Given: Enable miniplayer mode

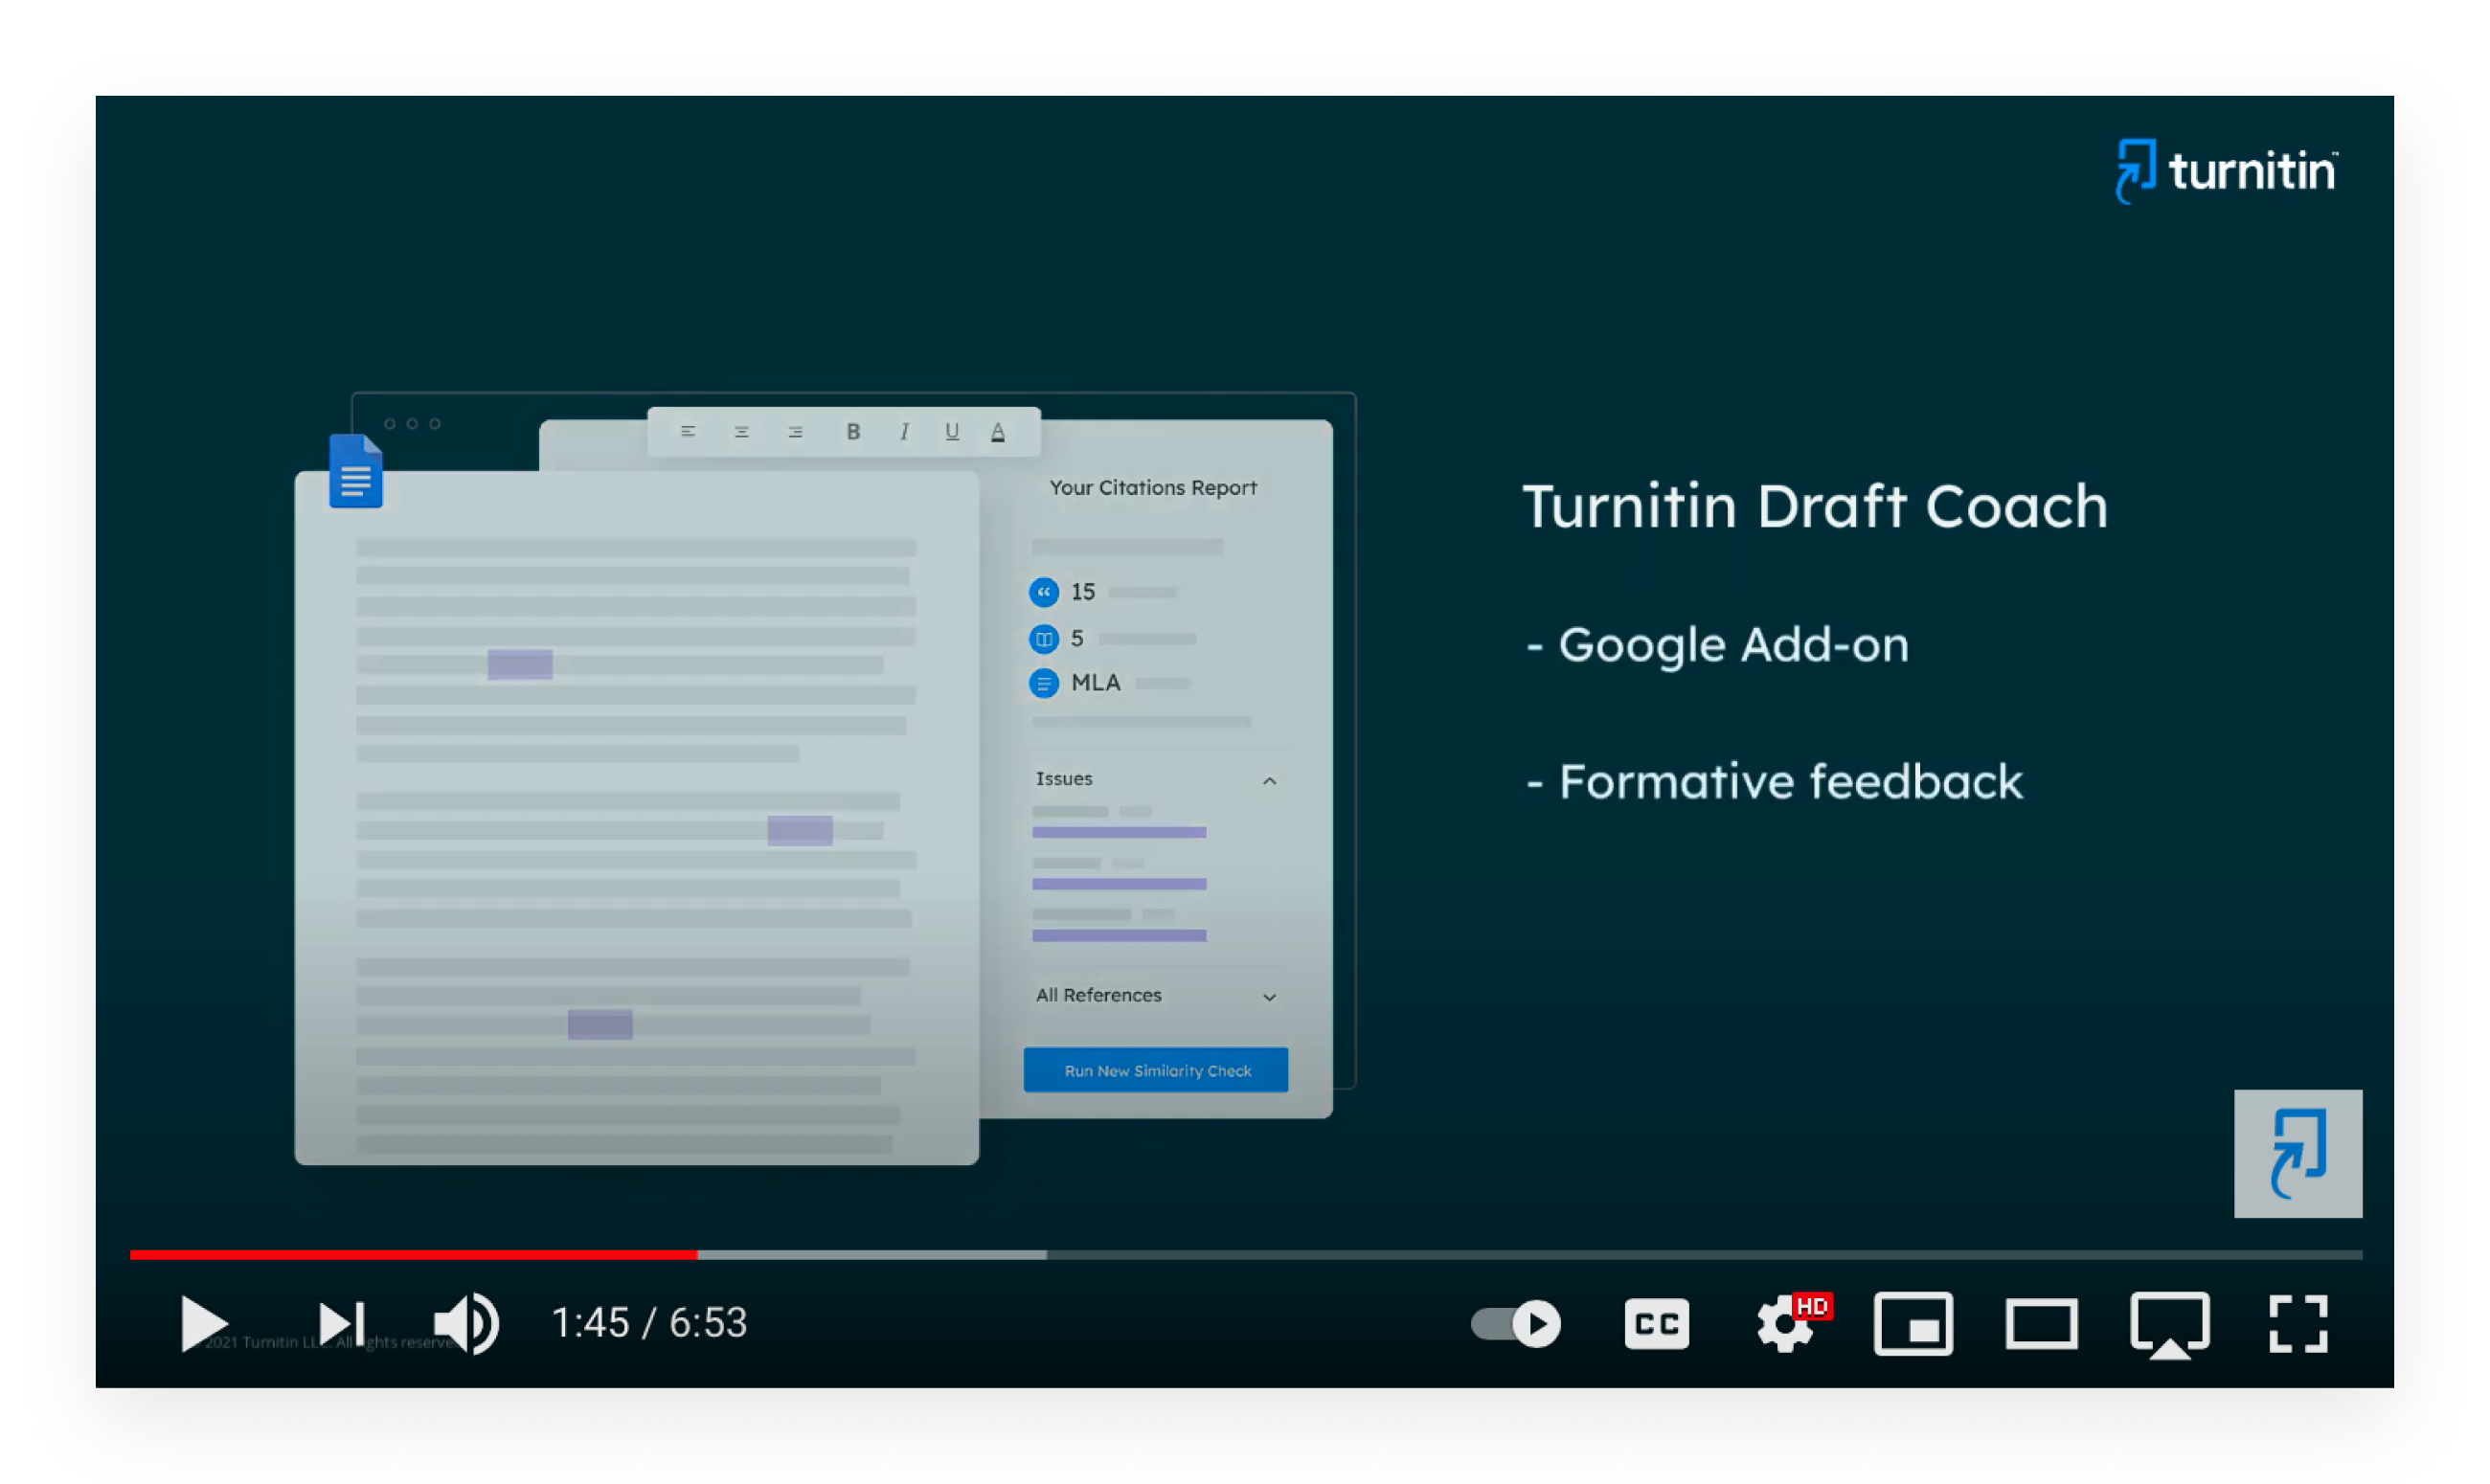Looking at the screenshot, I should point(1912,1323).
